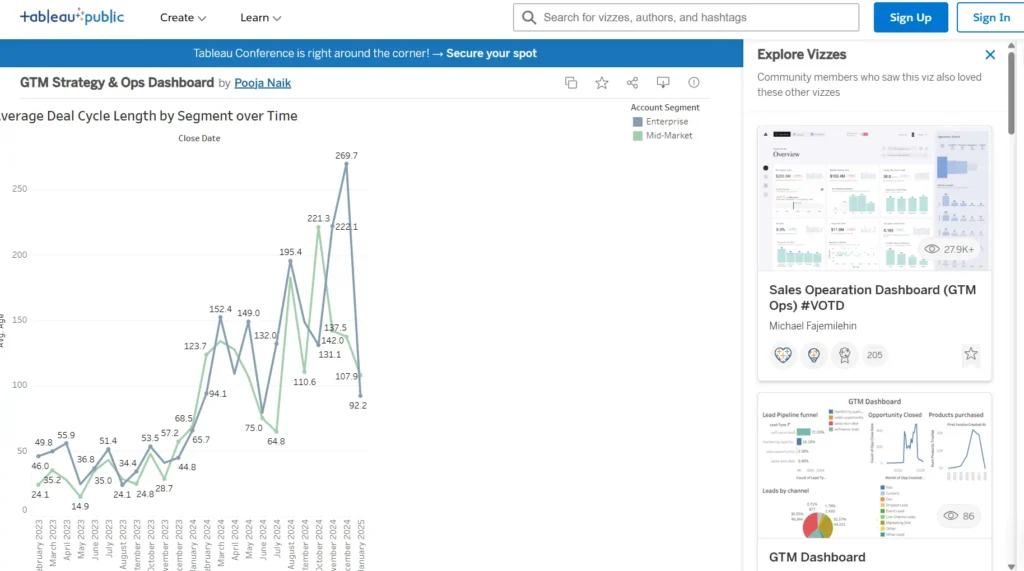Follow the Secure your spot banner link

[x=491, y=54]
